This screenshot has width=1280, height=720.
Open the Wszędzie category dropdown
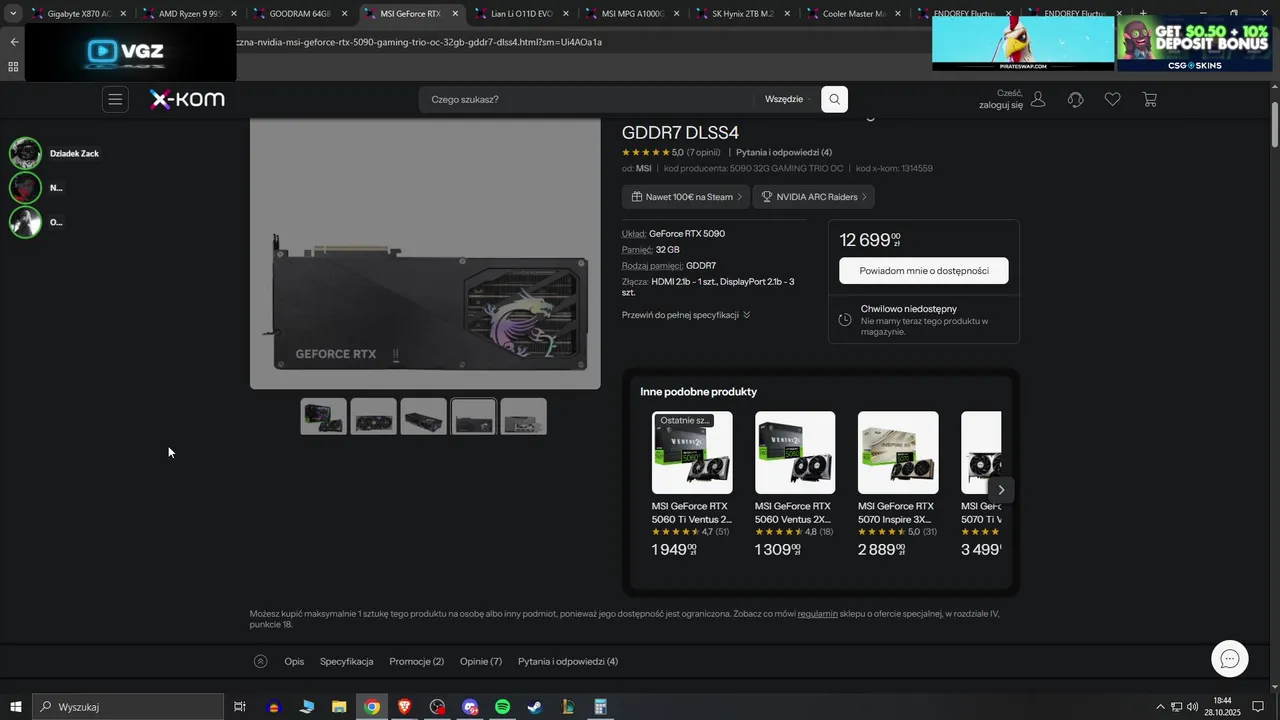(x=790, y=99)
